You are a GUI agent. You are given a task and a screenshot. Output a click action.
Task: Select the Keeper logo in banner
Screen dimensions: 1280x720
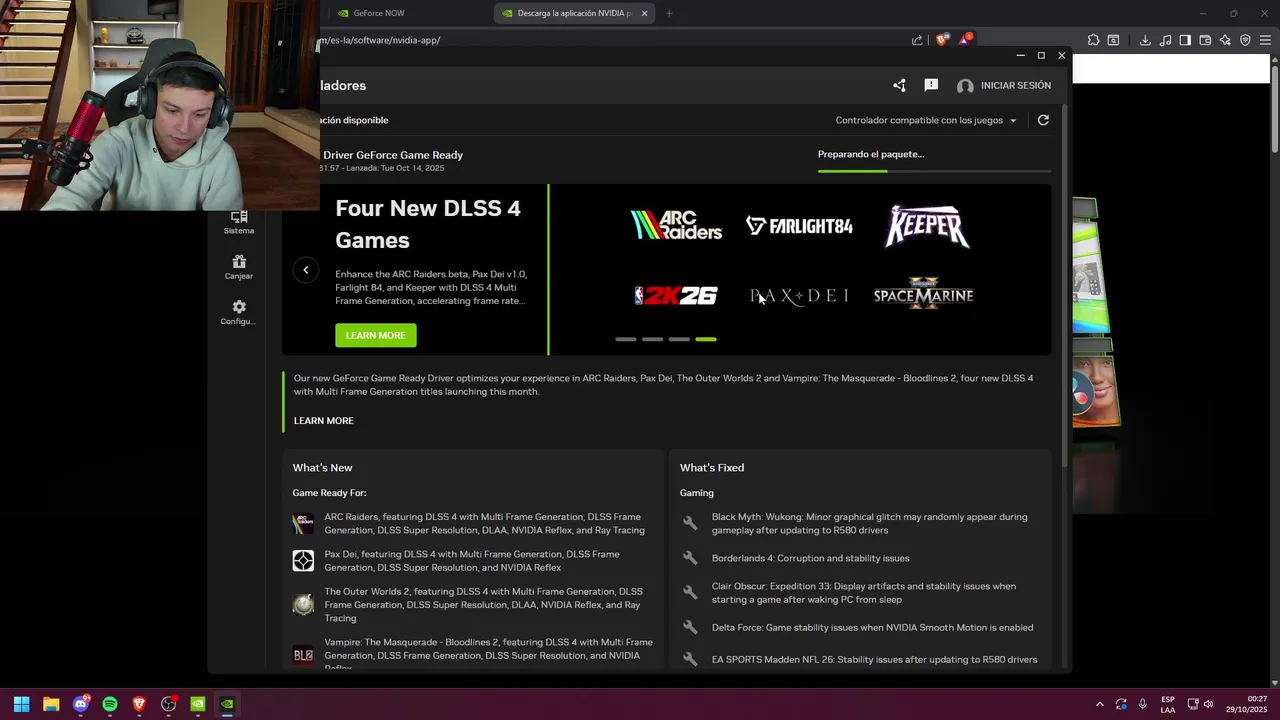pos(927,226)
